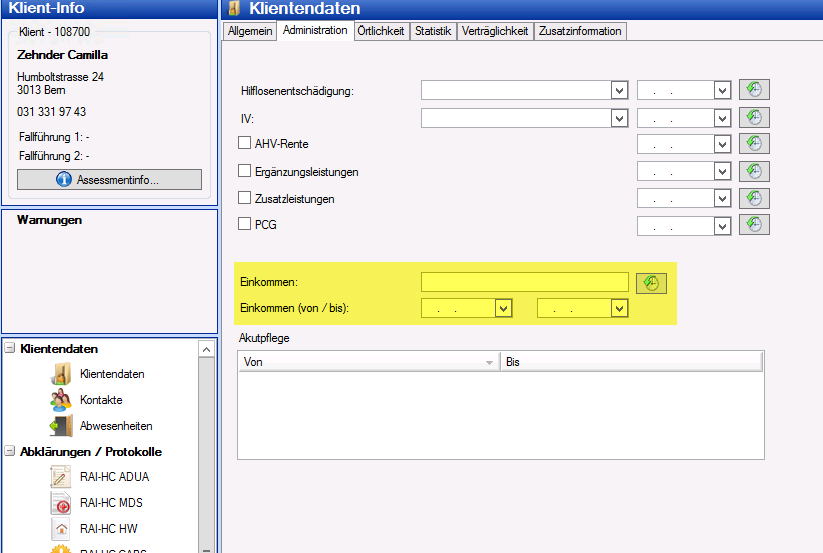
Task: Click the Fallführung 1 label
Action: (54, 137)
